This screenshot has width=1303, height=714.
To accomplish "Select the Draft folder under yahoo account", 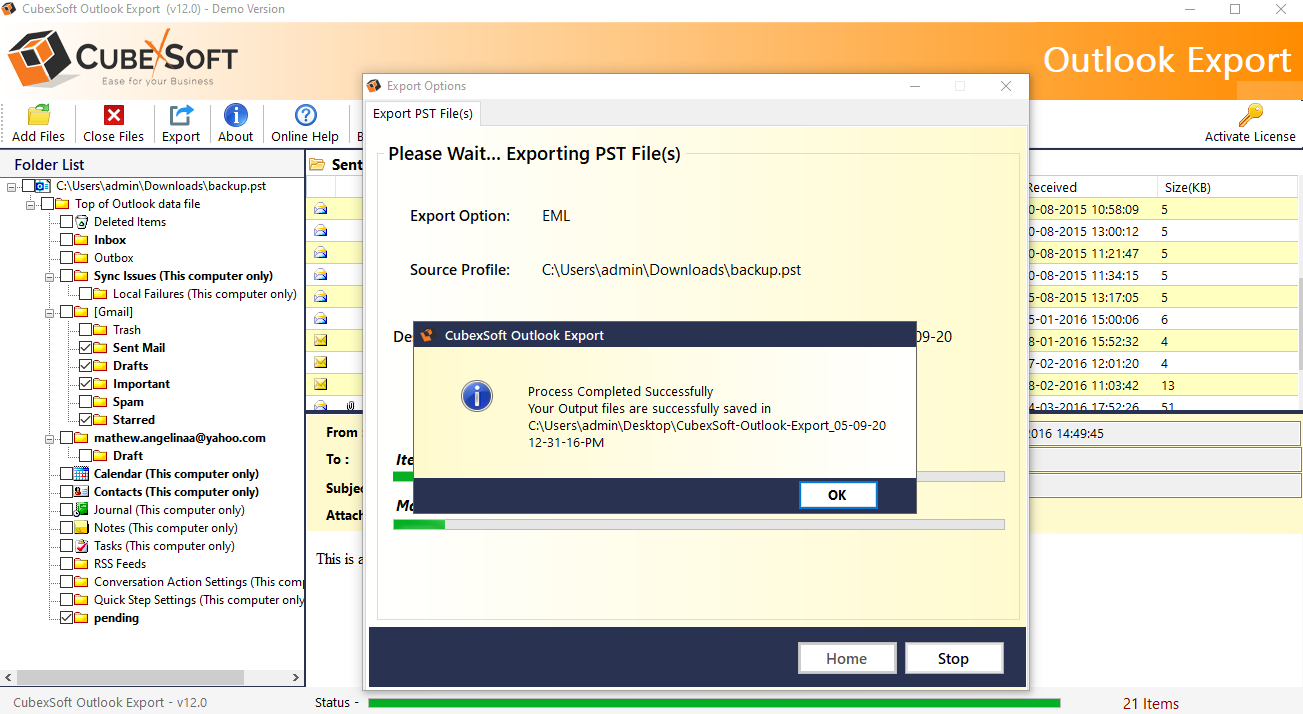I will coord(128,456).
